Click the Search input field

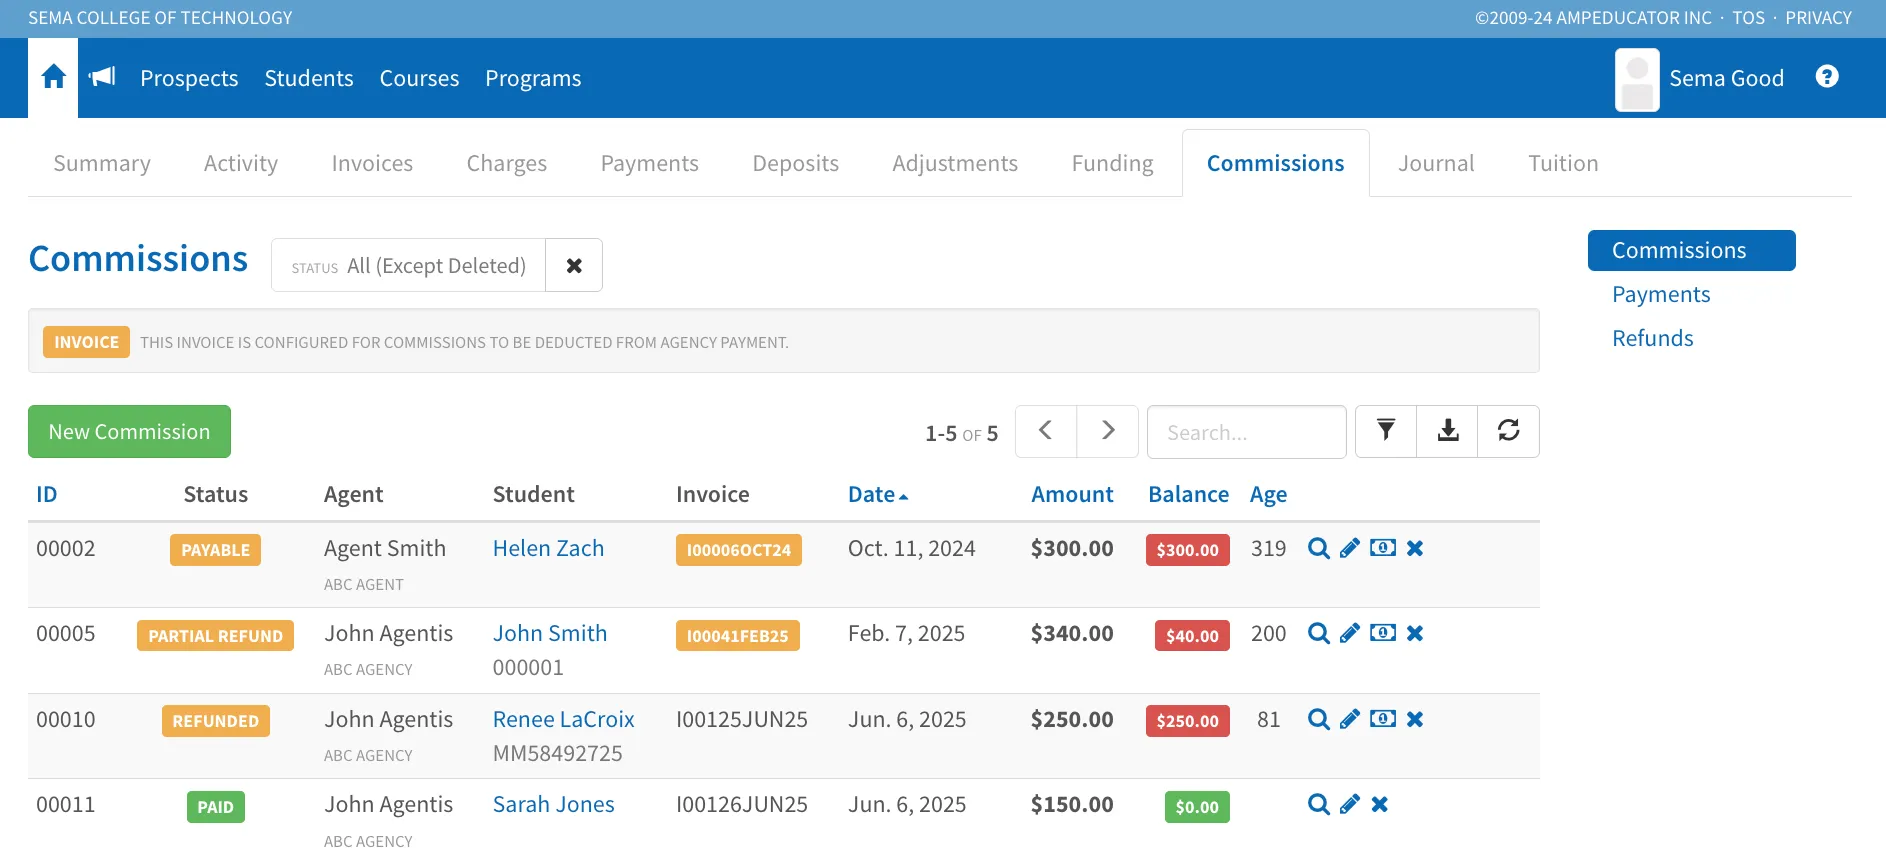[1247, 432]
